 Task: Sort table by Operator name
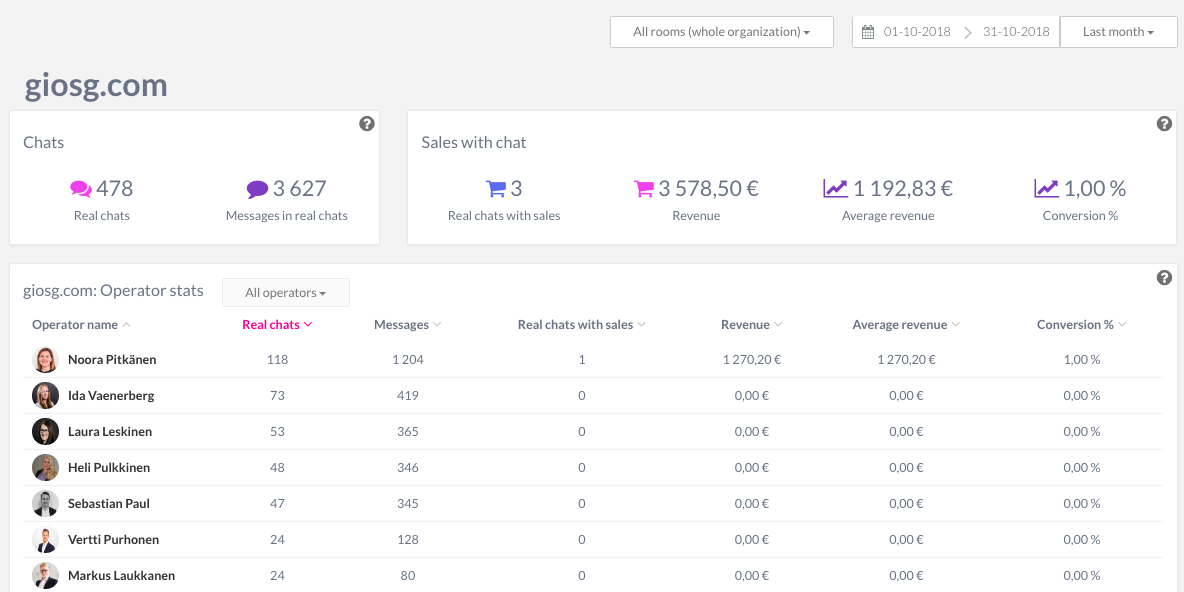(81, 325)
